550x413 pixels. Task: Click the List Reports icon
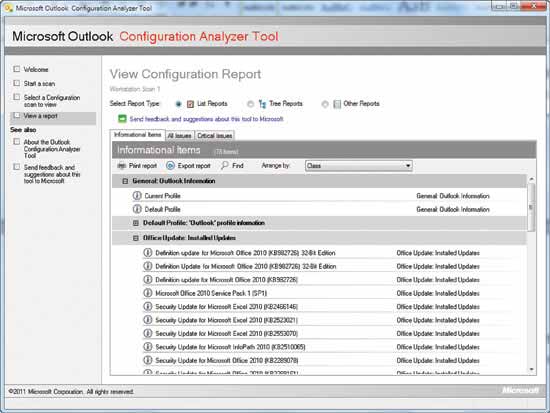click(190, 104)
